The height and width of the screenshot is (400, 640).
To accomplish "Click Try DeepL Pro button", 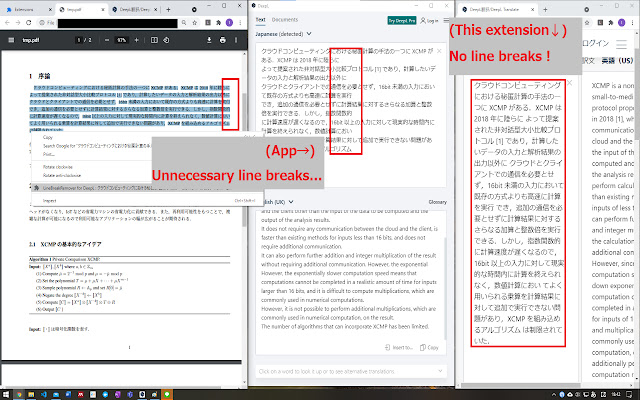I will point(402,20).
